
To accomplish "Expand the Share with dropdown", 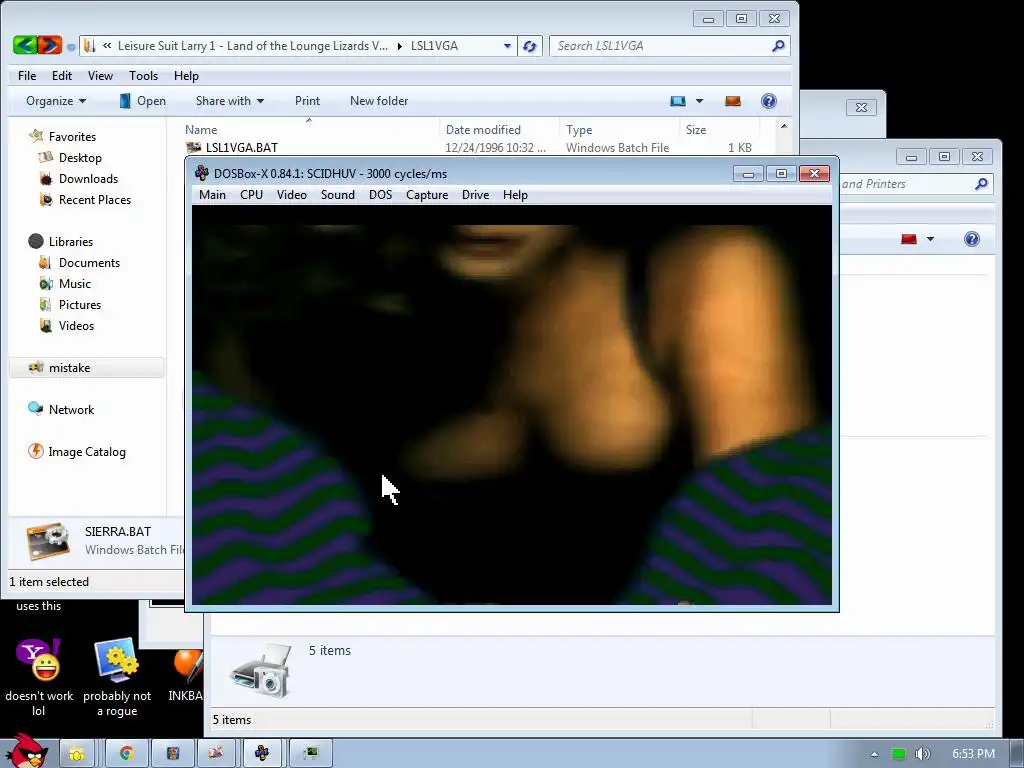I will 230,101.
